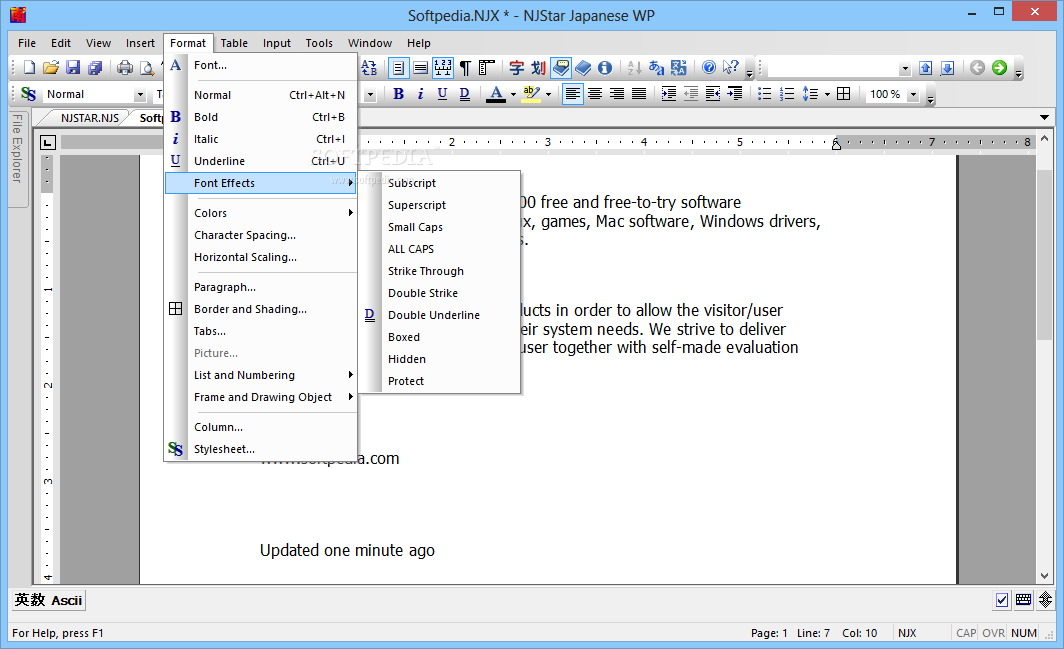Open the Normal style dropdown
Image resolution: width=1064 pixels, height=649 pixels.
pos(140,95)
